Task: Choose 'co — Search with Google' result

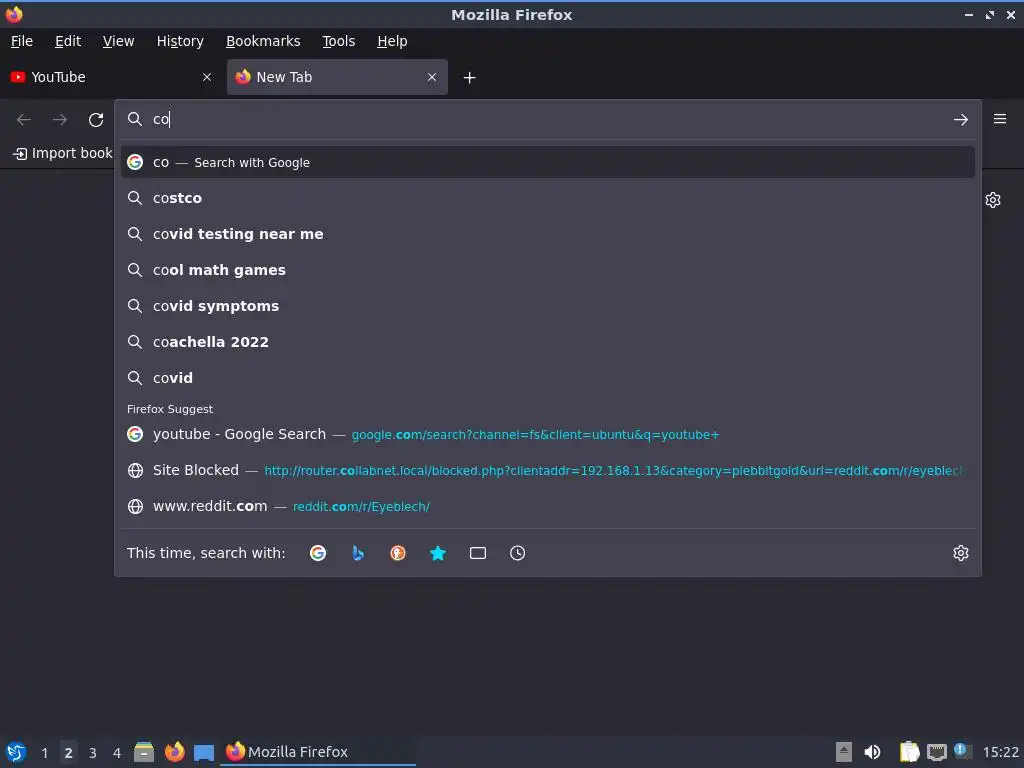Action: (x=547, y=162)
